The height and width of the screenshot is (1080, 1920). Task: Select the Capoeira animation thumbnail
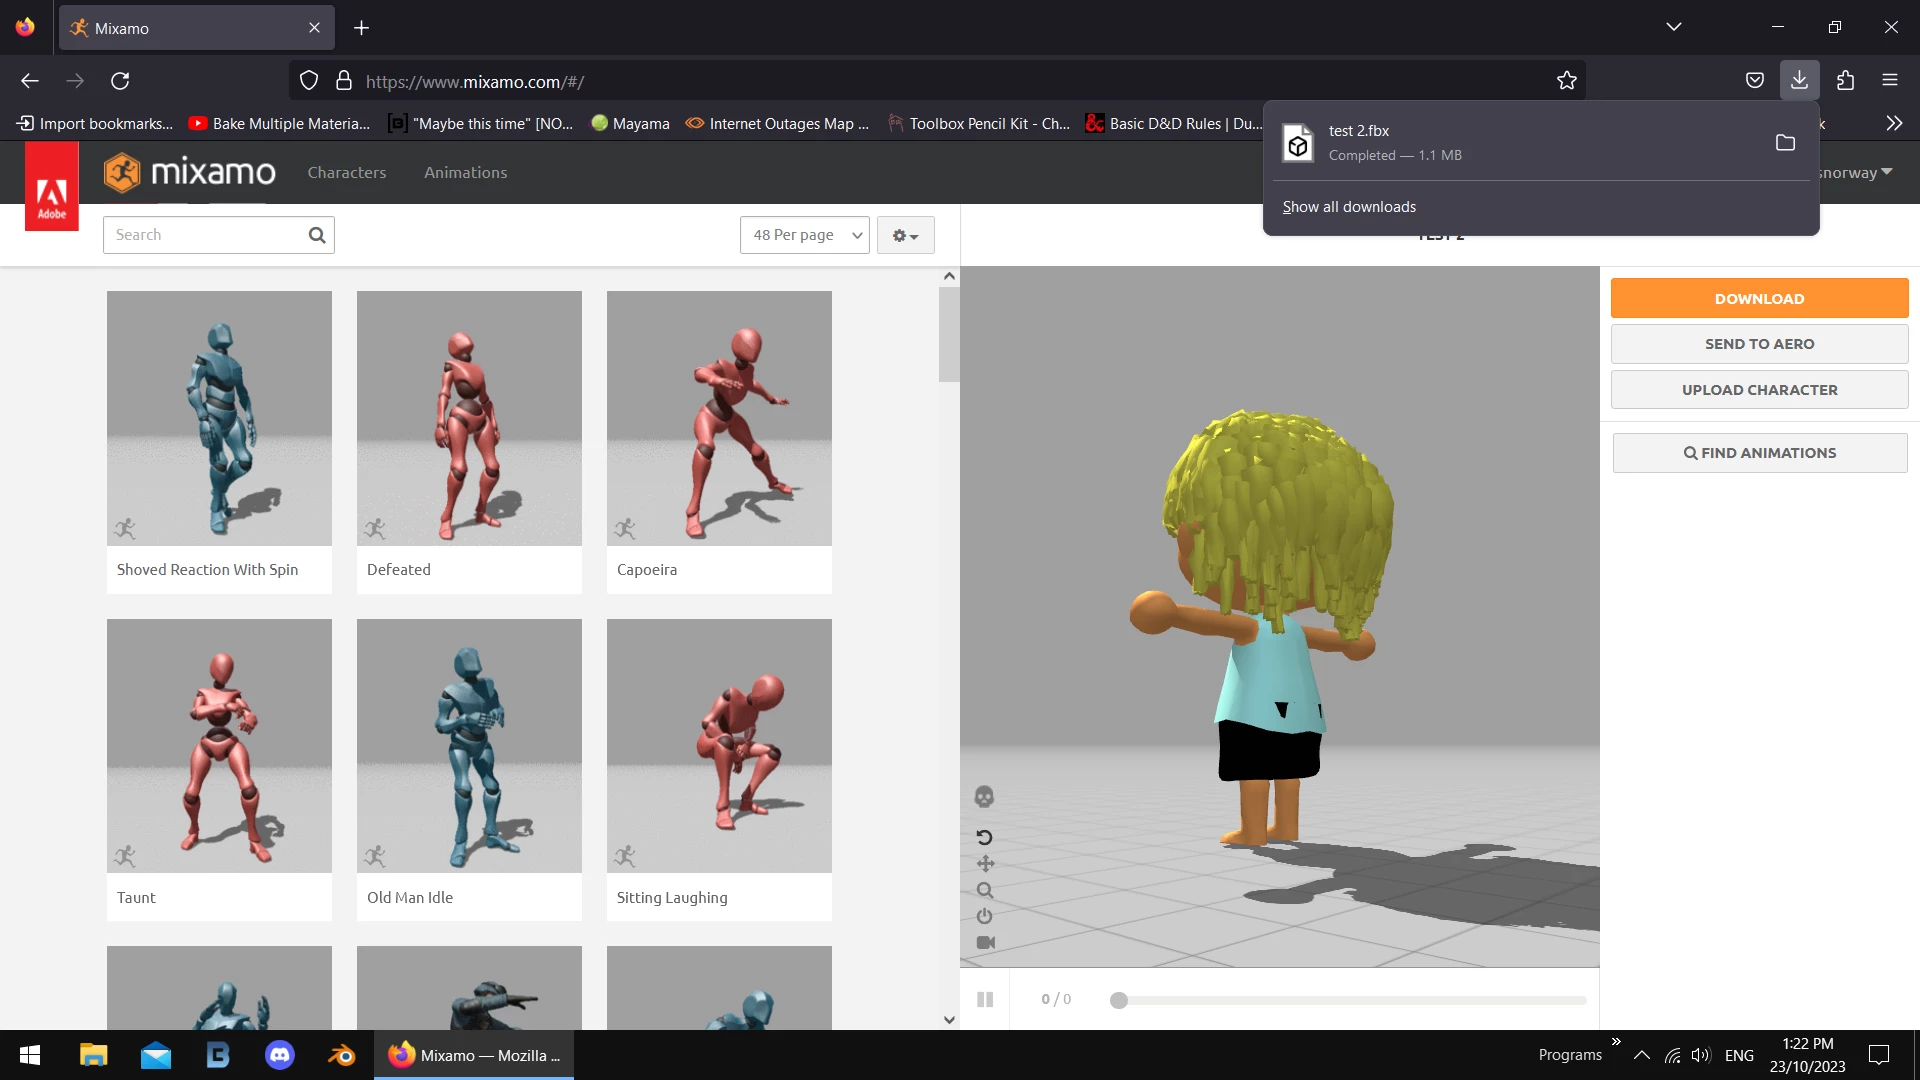coord(719,418)
